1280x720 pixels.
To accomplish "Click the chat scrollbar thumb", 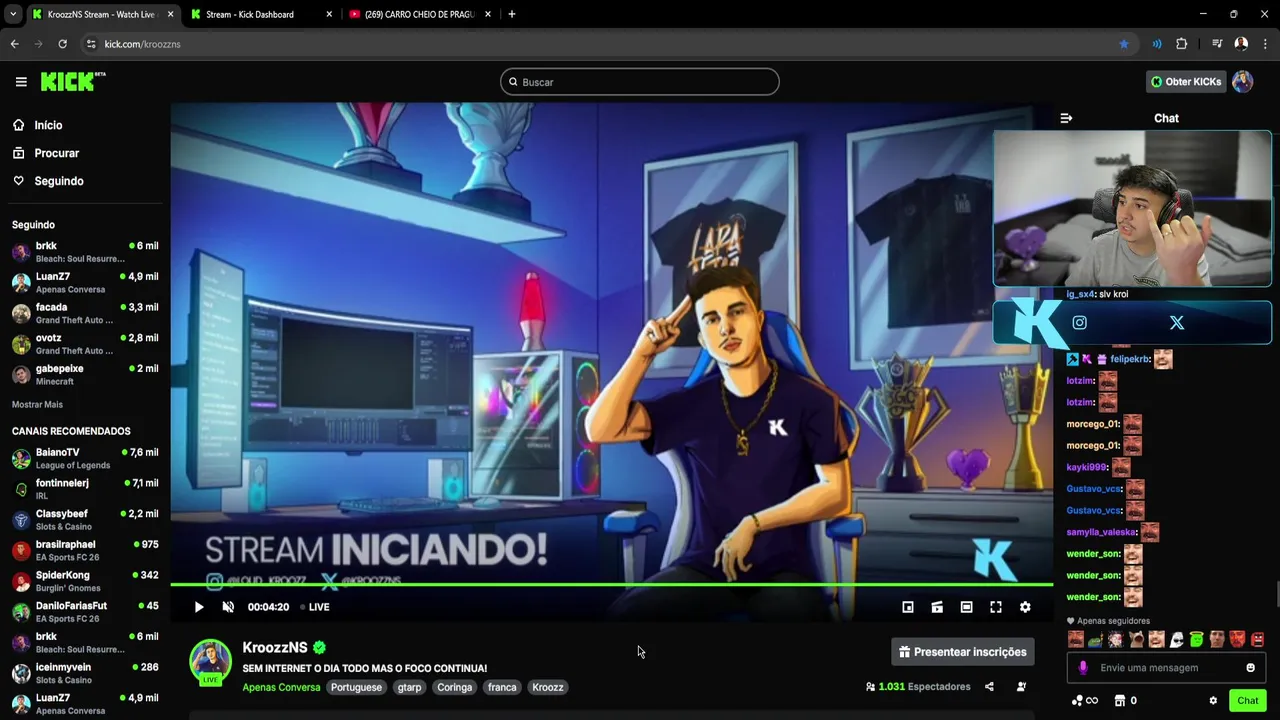I will tap(1277, 594).
